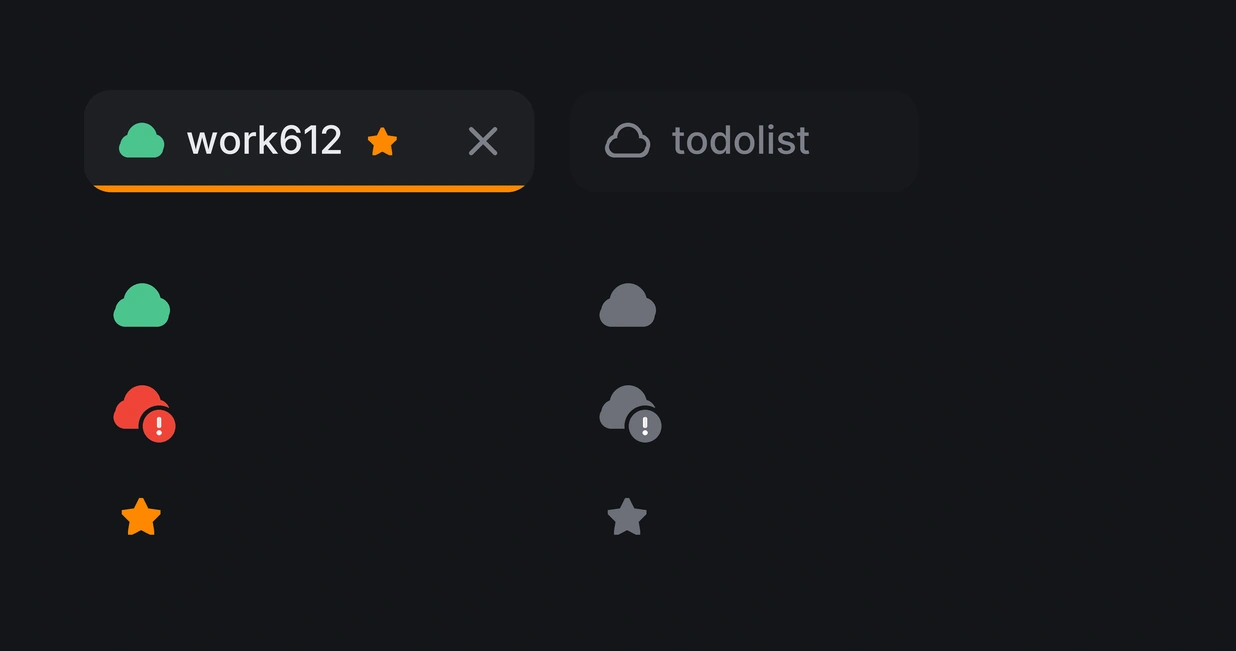
Task: Click the work612 text in the active tab
Action: pyautogui.click(x=264, y=141)
